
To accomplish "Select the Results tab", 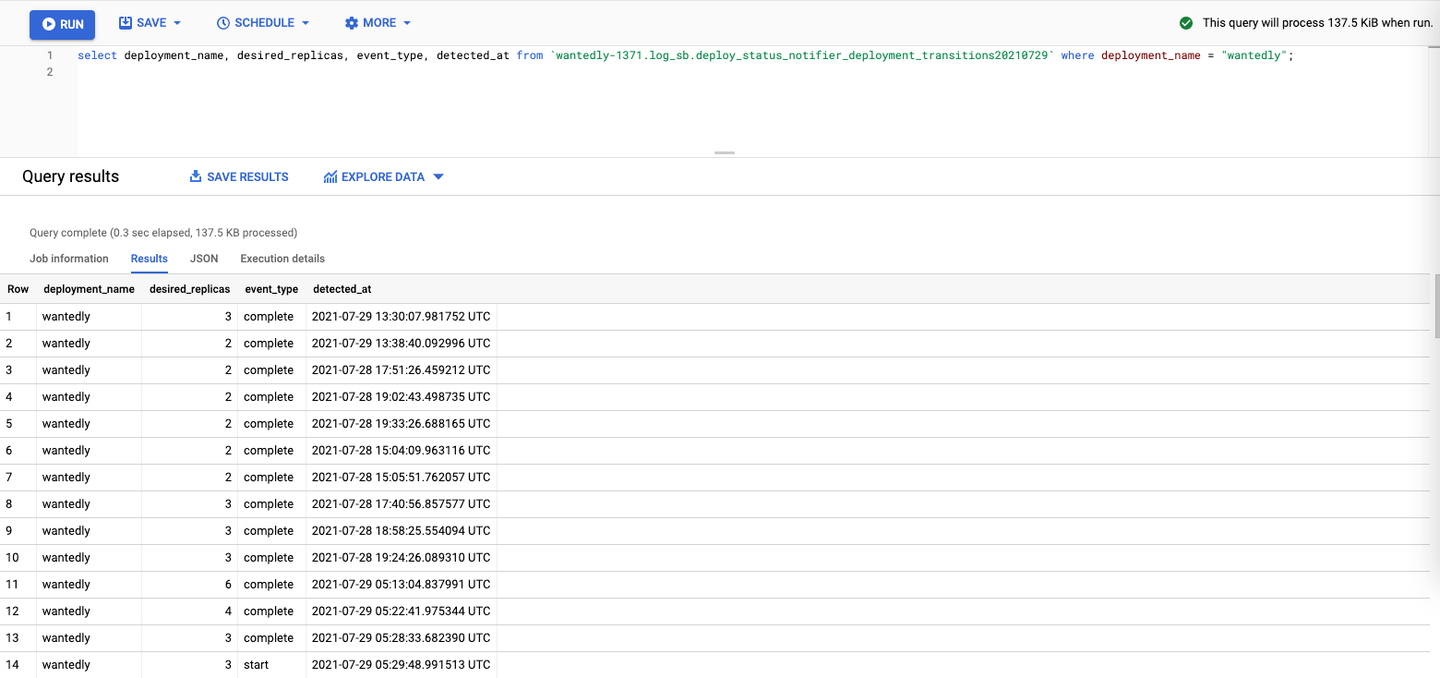I will click(149, 258).
